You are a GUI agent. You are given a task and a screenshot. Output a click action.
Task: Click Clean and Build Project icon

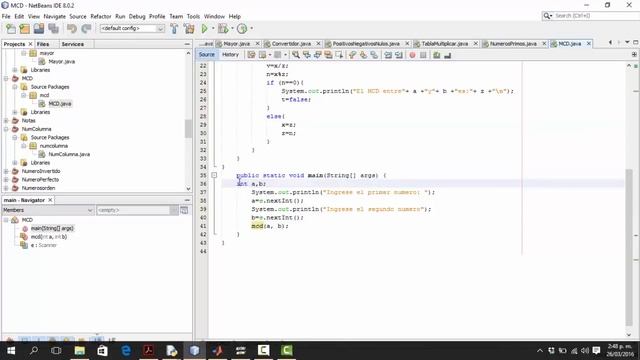[x=189, y=29]
